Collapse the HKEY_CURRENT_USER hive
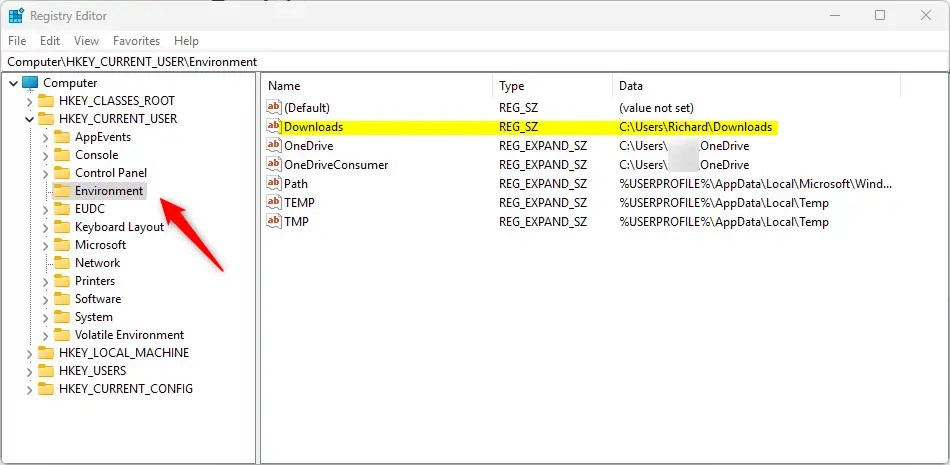This screenshot has height=465, width=950. 29,119
